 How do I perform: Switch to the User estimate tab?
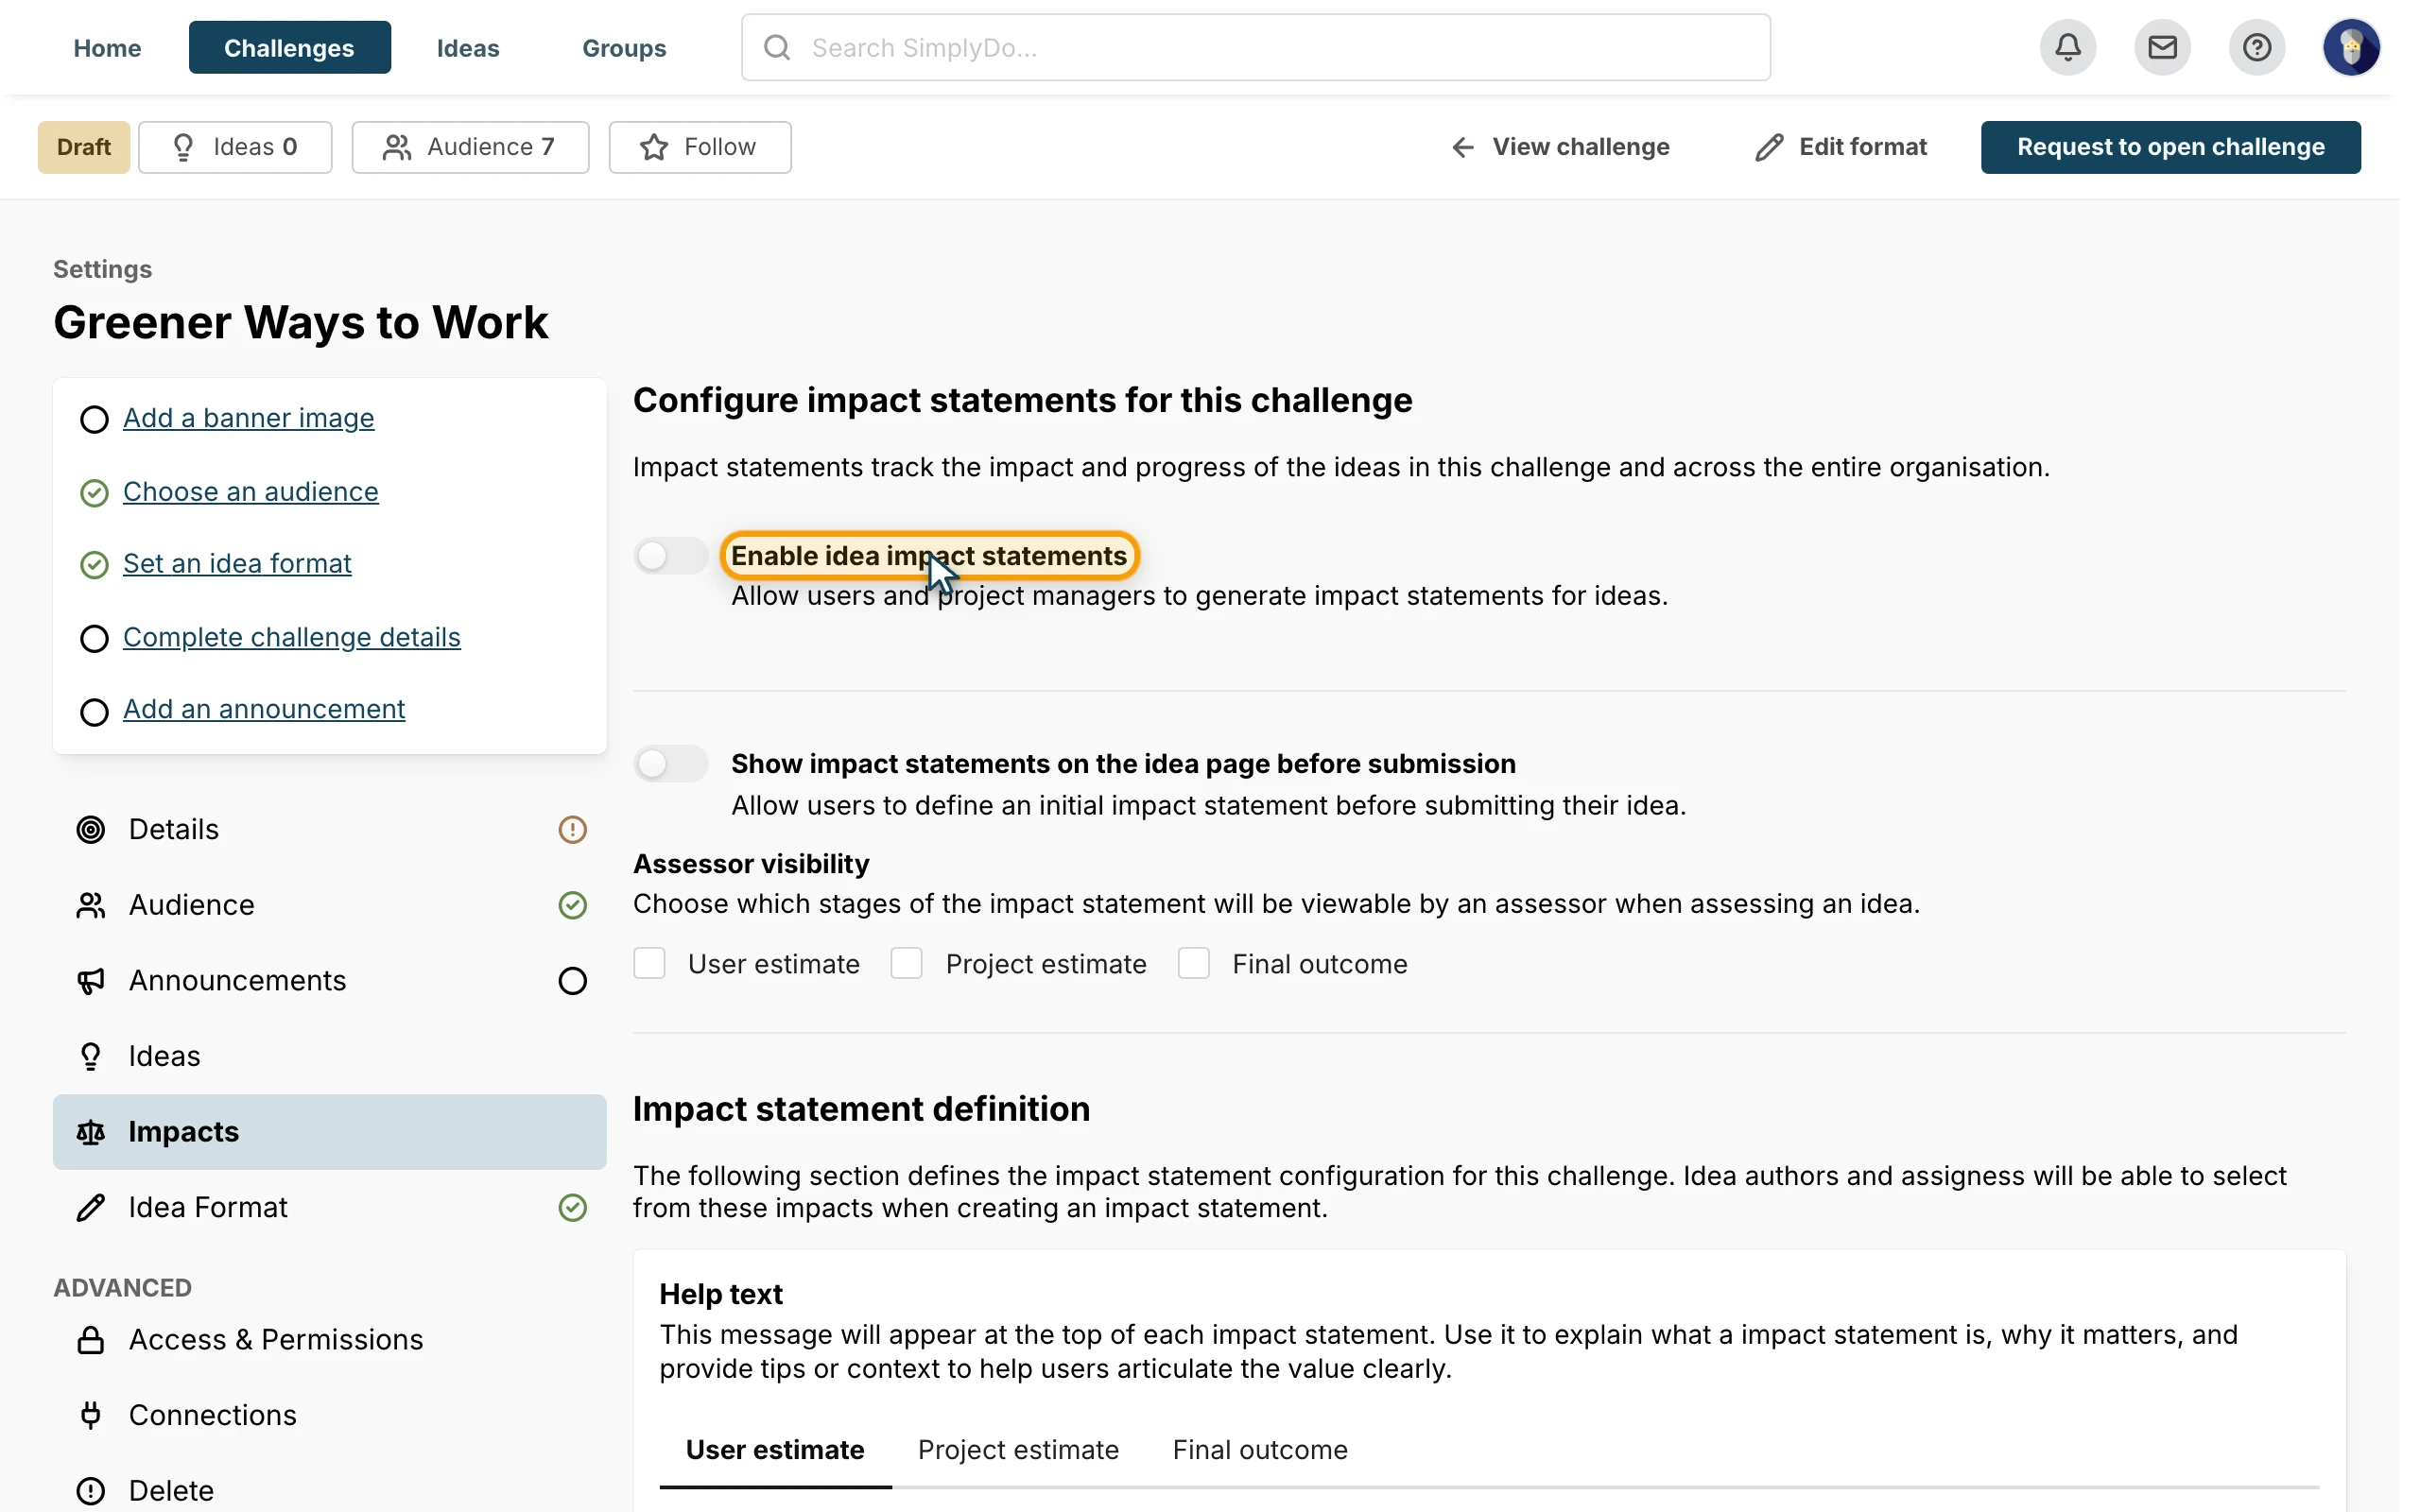(775, 1450)
